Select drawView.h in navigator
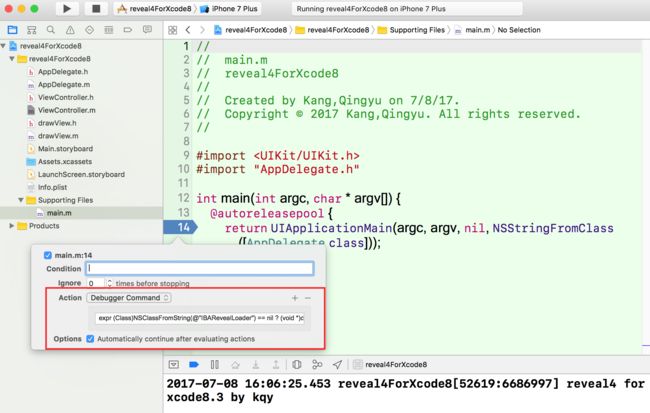 [x=57, y=123]
